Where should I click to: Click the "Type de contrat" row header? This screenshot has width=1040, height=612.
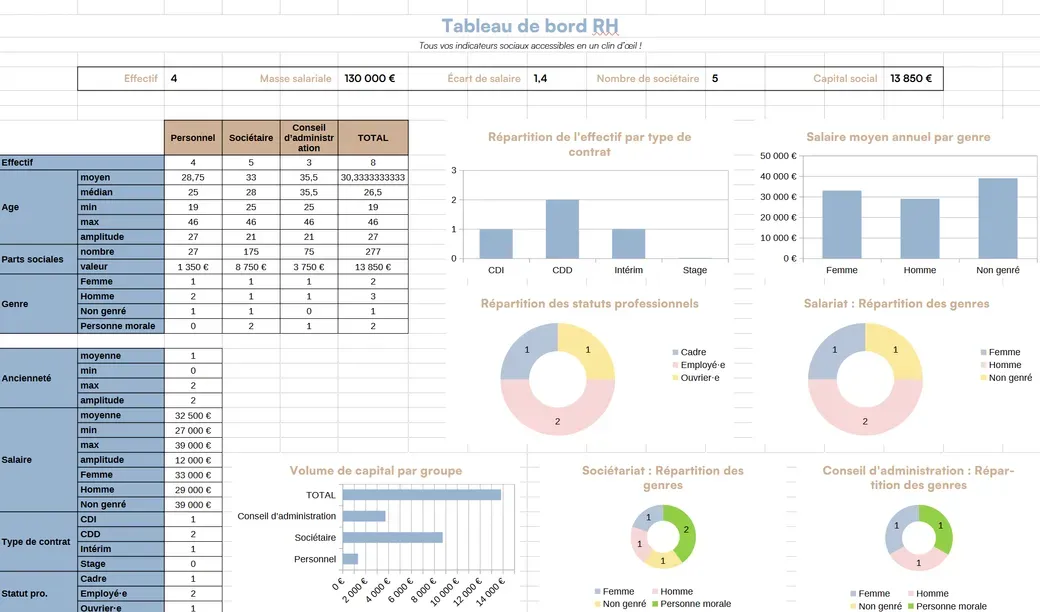coord(39,542)
